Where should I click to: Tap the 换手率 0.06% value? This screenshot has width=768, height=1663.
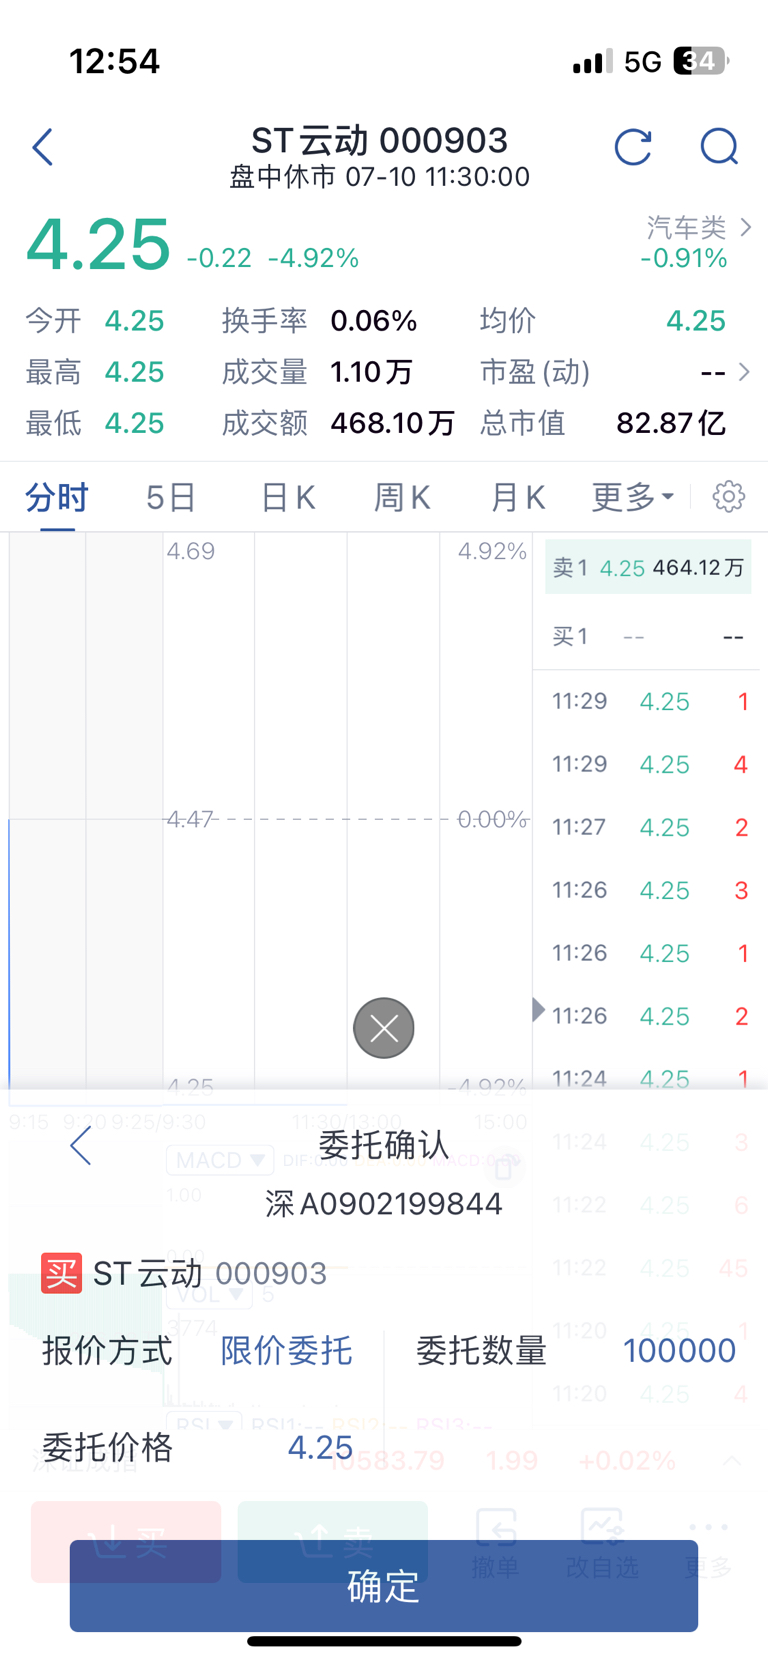374,321
